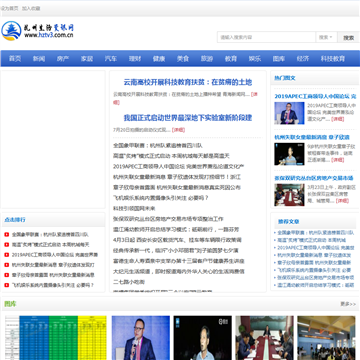Click play icon beside 2019APEC工商领导人 in 点击排行
The height and width of the screenshot is (360, 360).
7,255
